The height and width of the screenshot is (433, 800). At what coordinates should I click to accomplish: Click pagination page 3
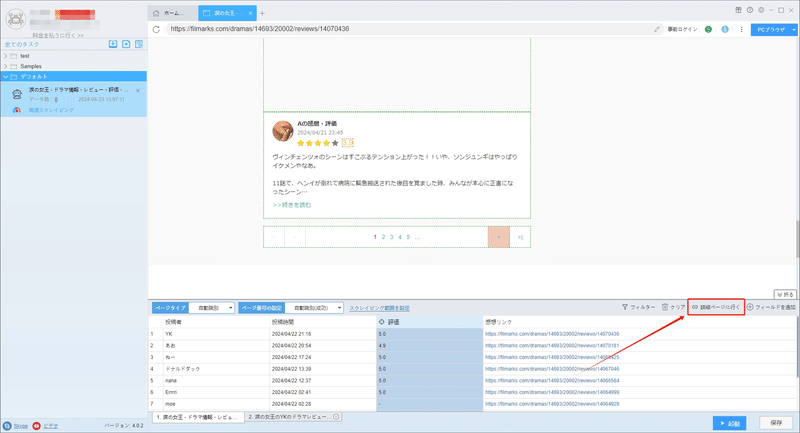point(391,237)
